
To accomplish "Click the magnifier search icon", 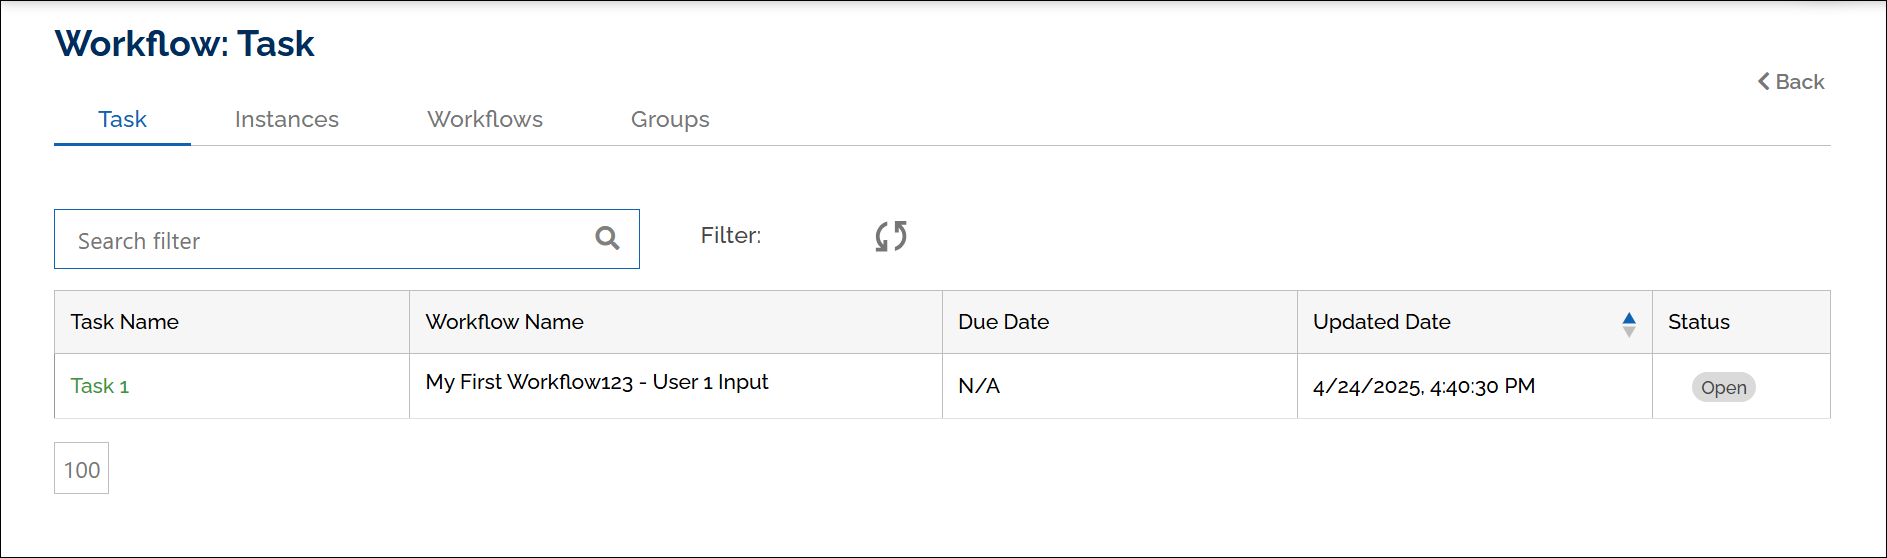I will [607, 238].
